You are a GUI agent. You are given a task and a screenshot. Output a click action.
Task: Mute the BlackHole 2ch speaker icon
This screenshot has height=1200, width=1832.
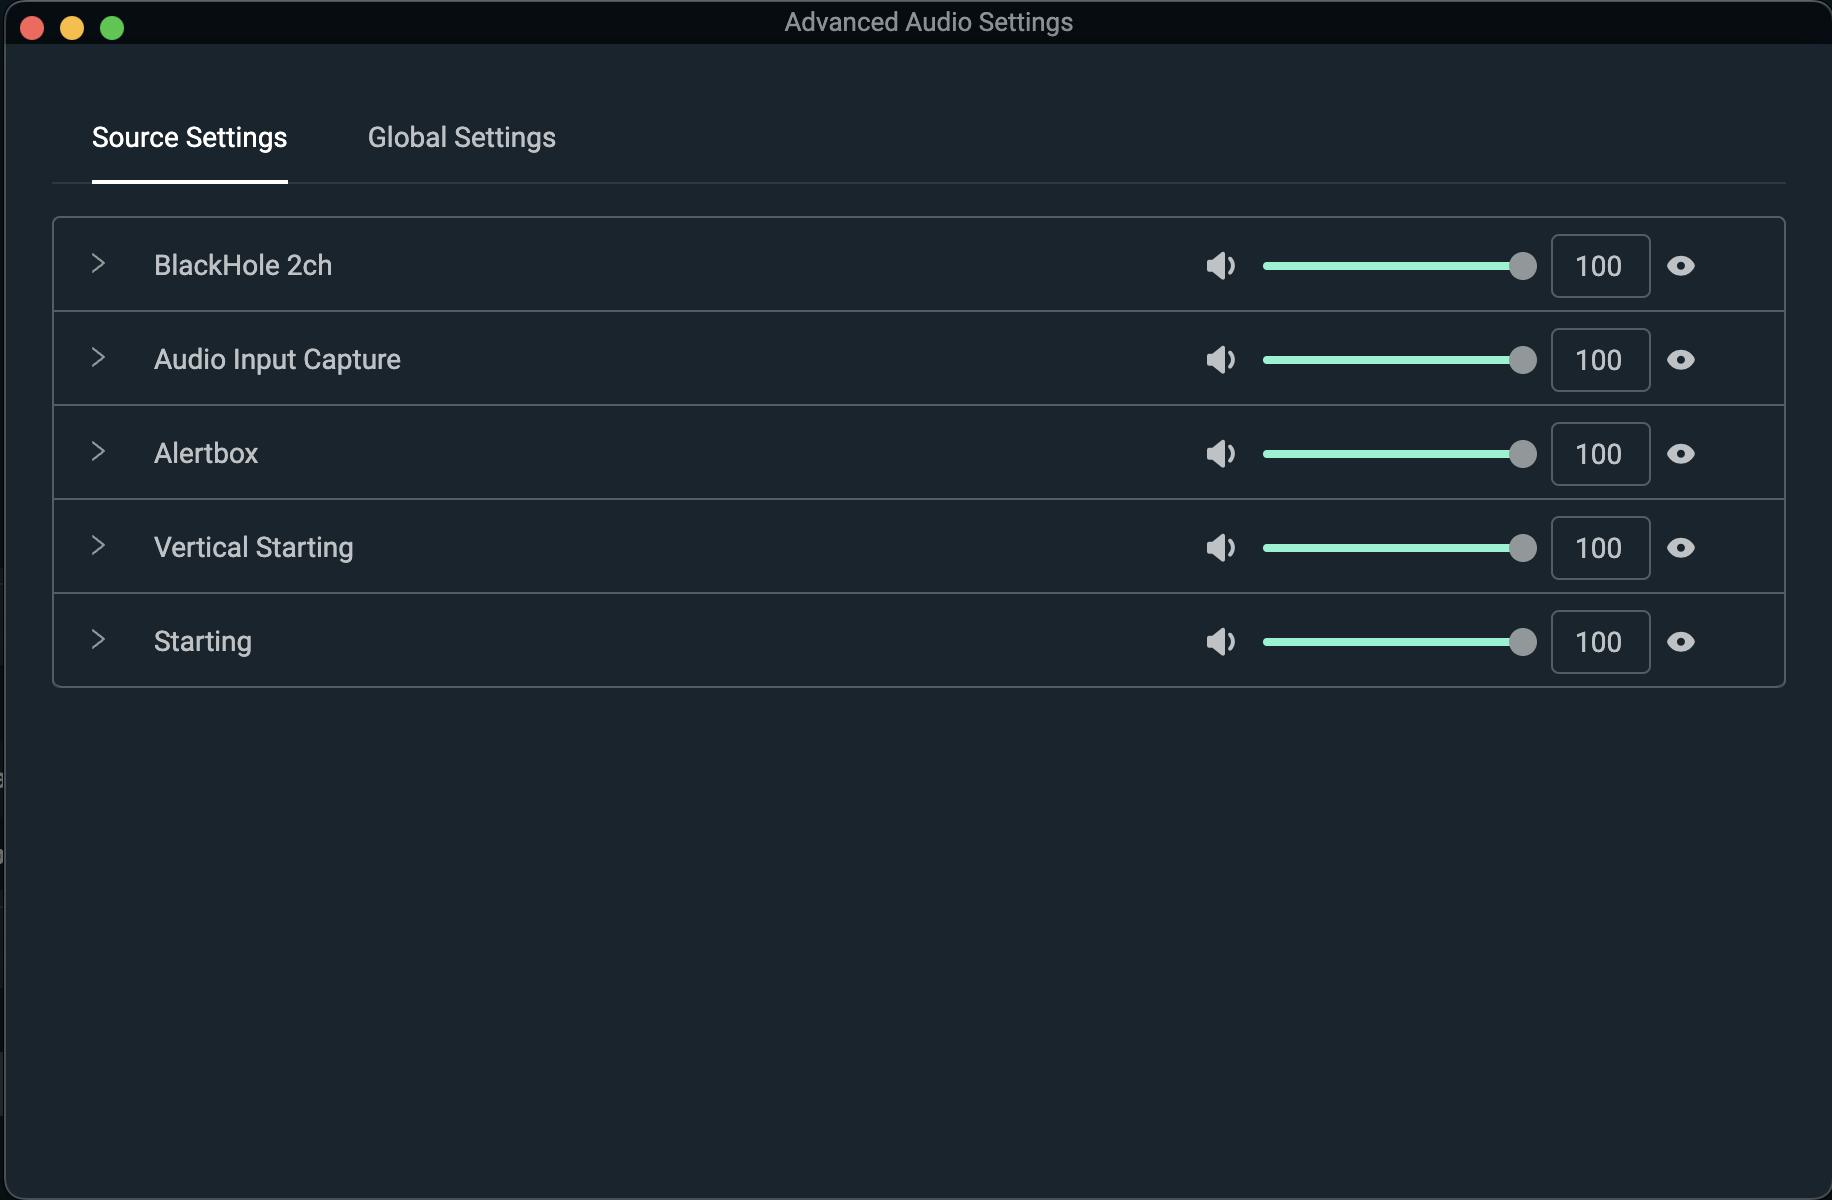(1220, 266)
